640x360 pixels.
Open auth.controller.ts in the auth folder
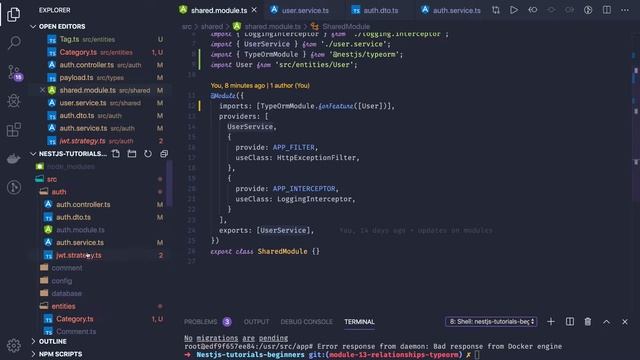83,204
